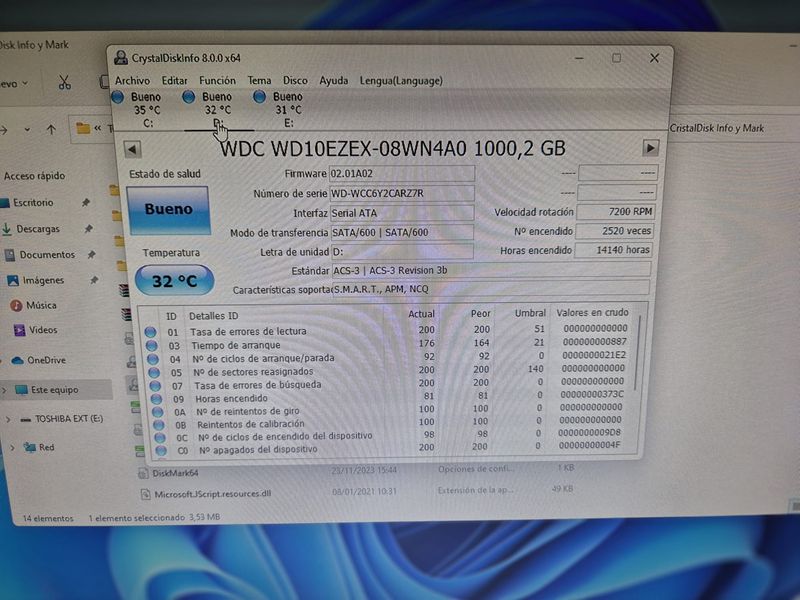Unpin Escritorio using its pin icon
The height and width of the screenshot is (600, 800).
pyautogui.click(x=86, y=203)
